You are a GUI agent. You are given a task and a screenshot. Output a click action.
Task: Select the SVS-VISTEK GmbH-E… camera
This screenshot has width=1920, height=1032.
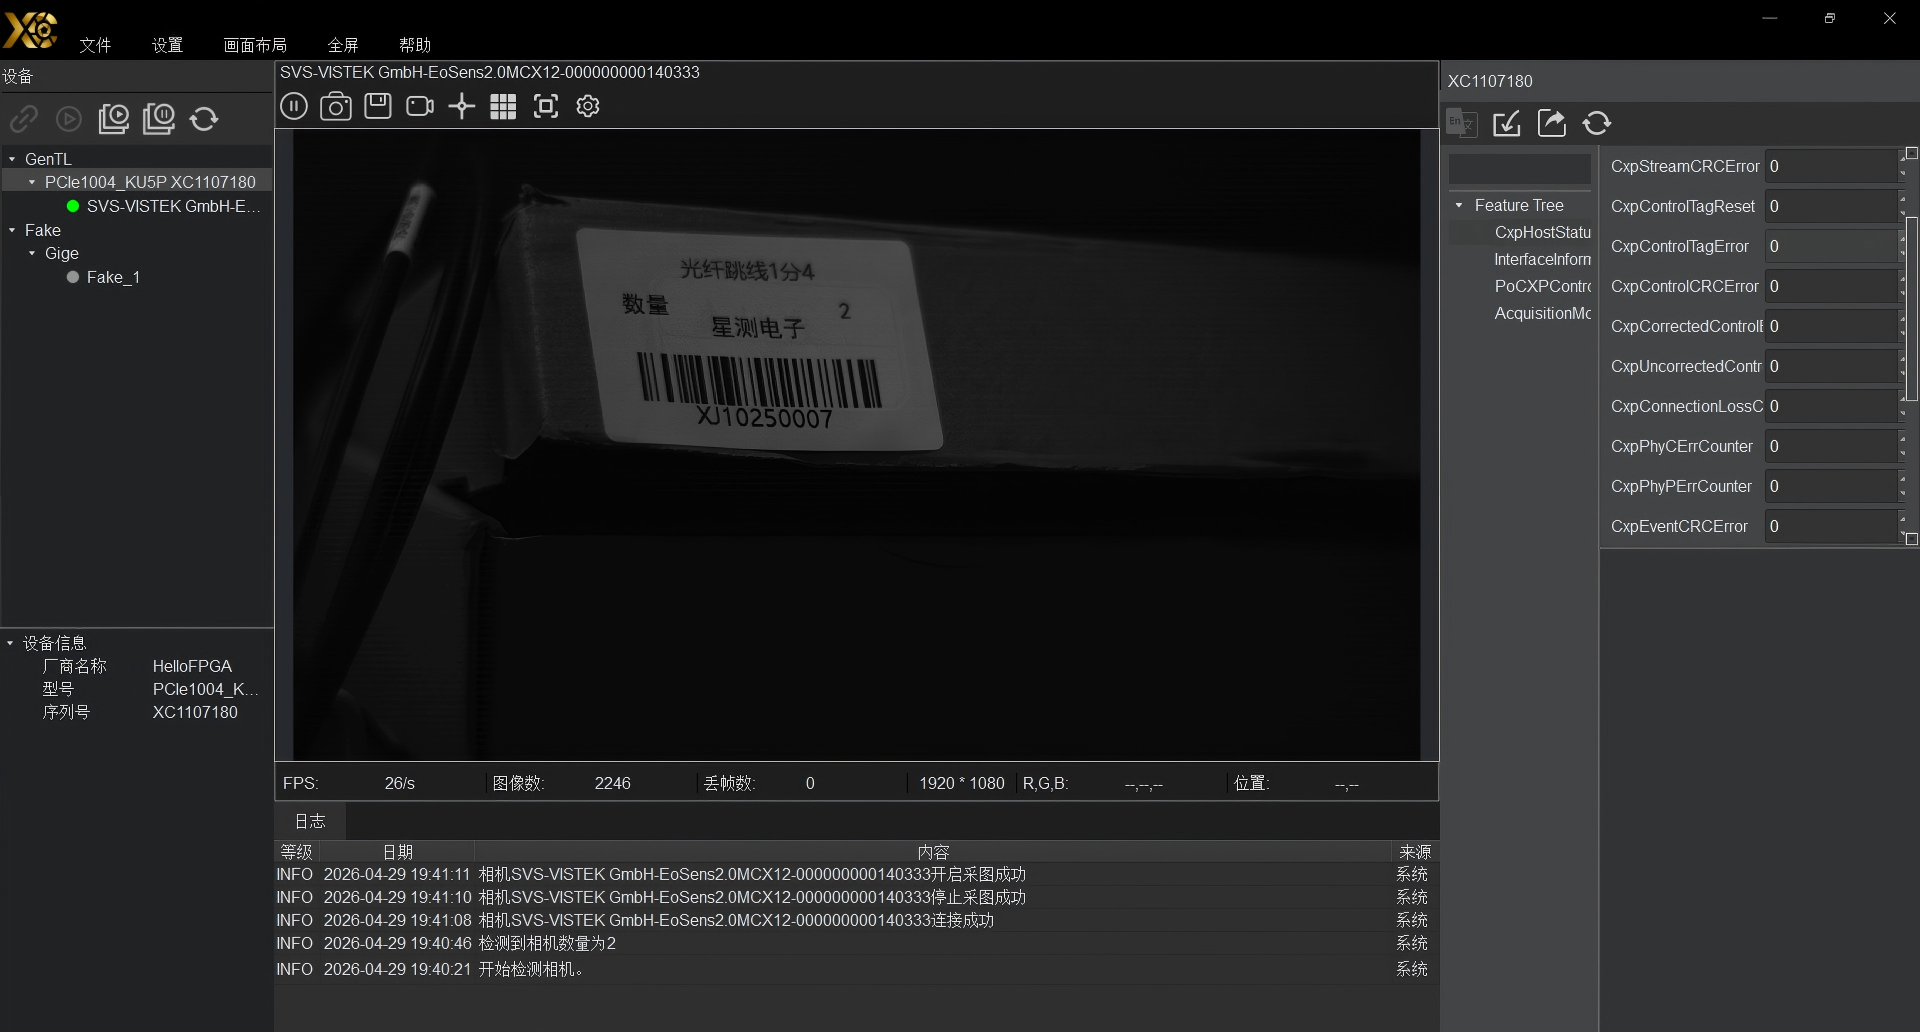coord(173,206)
